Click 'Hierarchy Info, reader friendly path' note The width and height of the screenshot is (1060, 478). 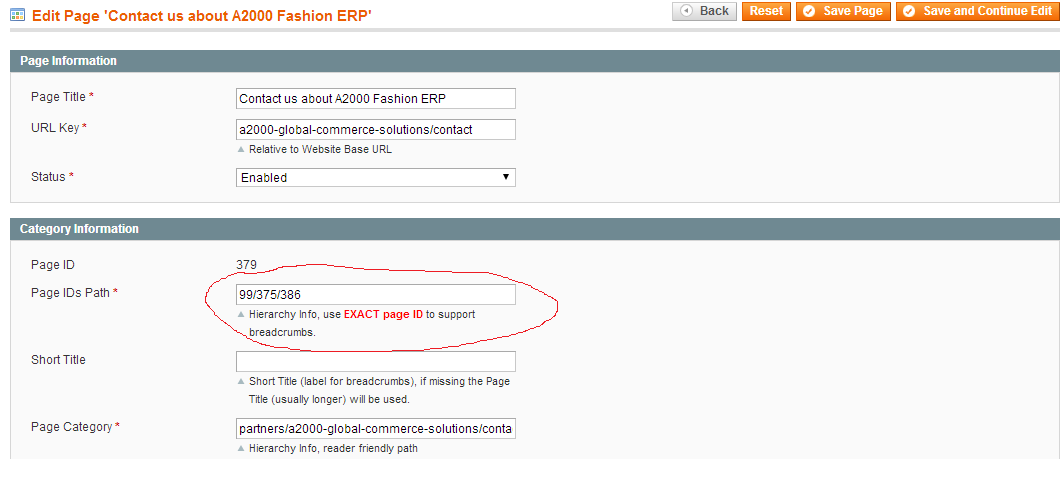(333, 448)
